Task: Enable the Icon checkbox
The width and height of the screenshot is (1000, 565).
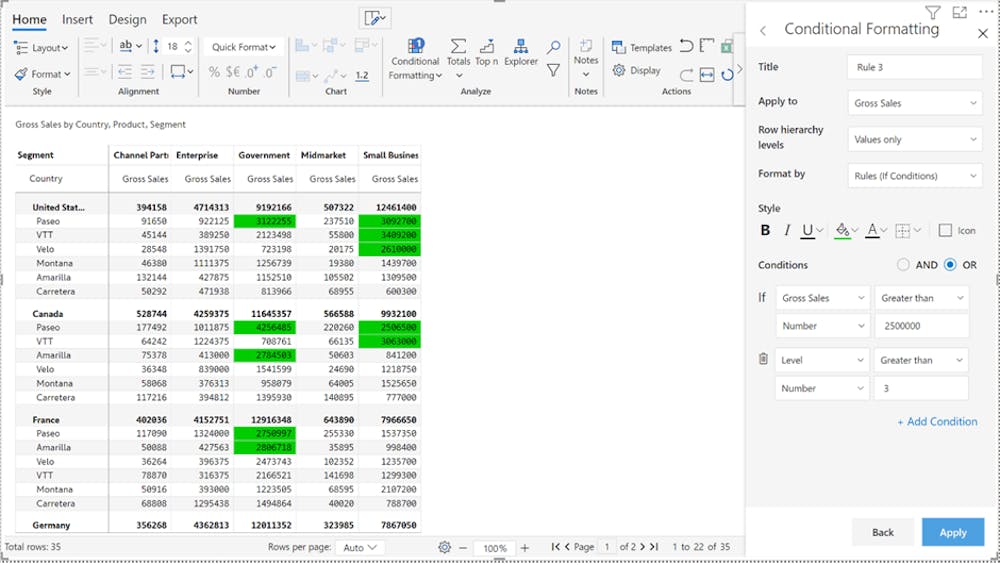Action: [946, 230]
